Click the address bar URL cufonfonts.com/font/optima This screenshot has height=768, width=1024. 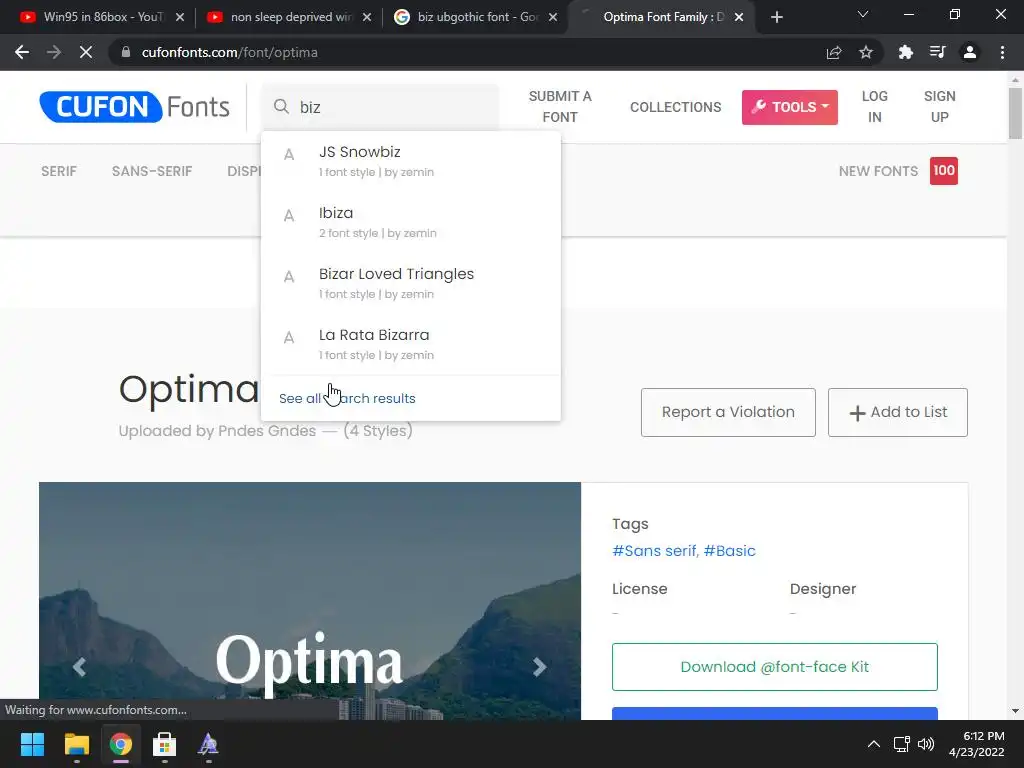click(229, 52)
